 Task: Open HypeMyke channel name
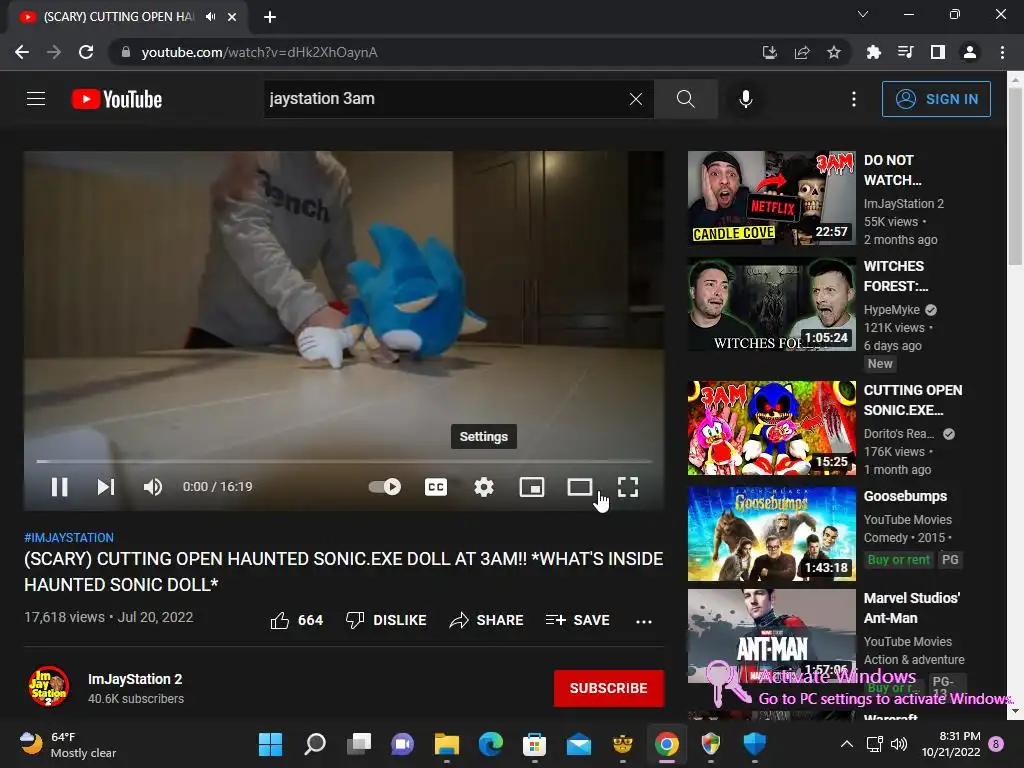pos(891,310)
